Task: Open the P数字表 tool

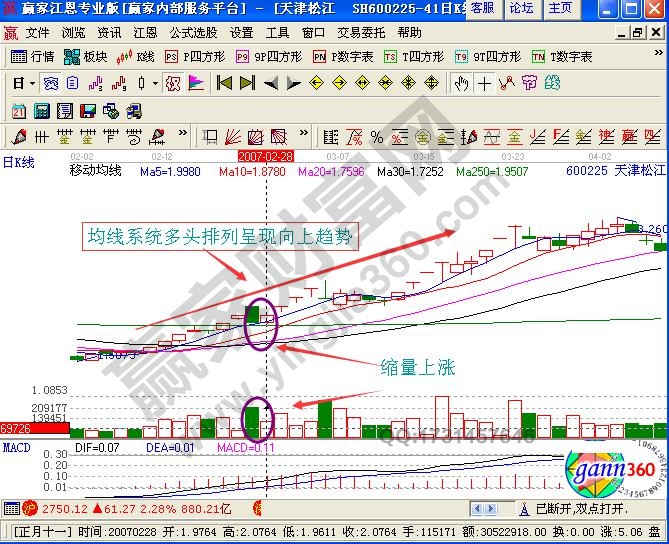Action: click(x=342, y=57)
